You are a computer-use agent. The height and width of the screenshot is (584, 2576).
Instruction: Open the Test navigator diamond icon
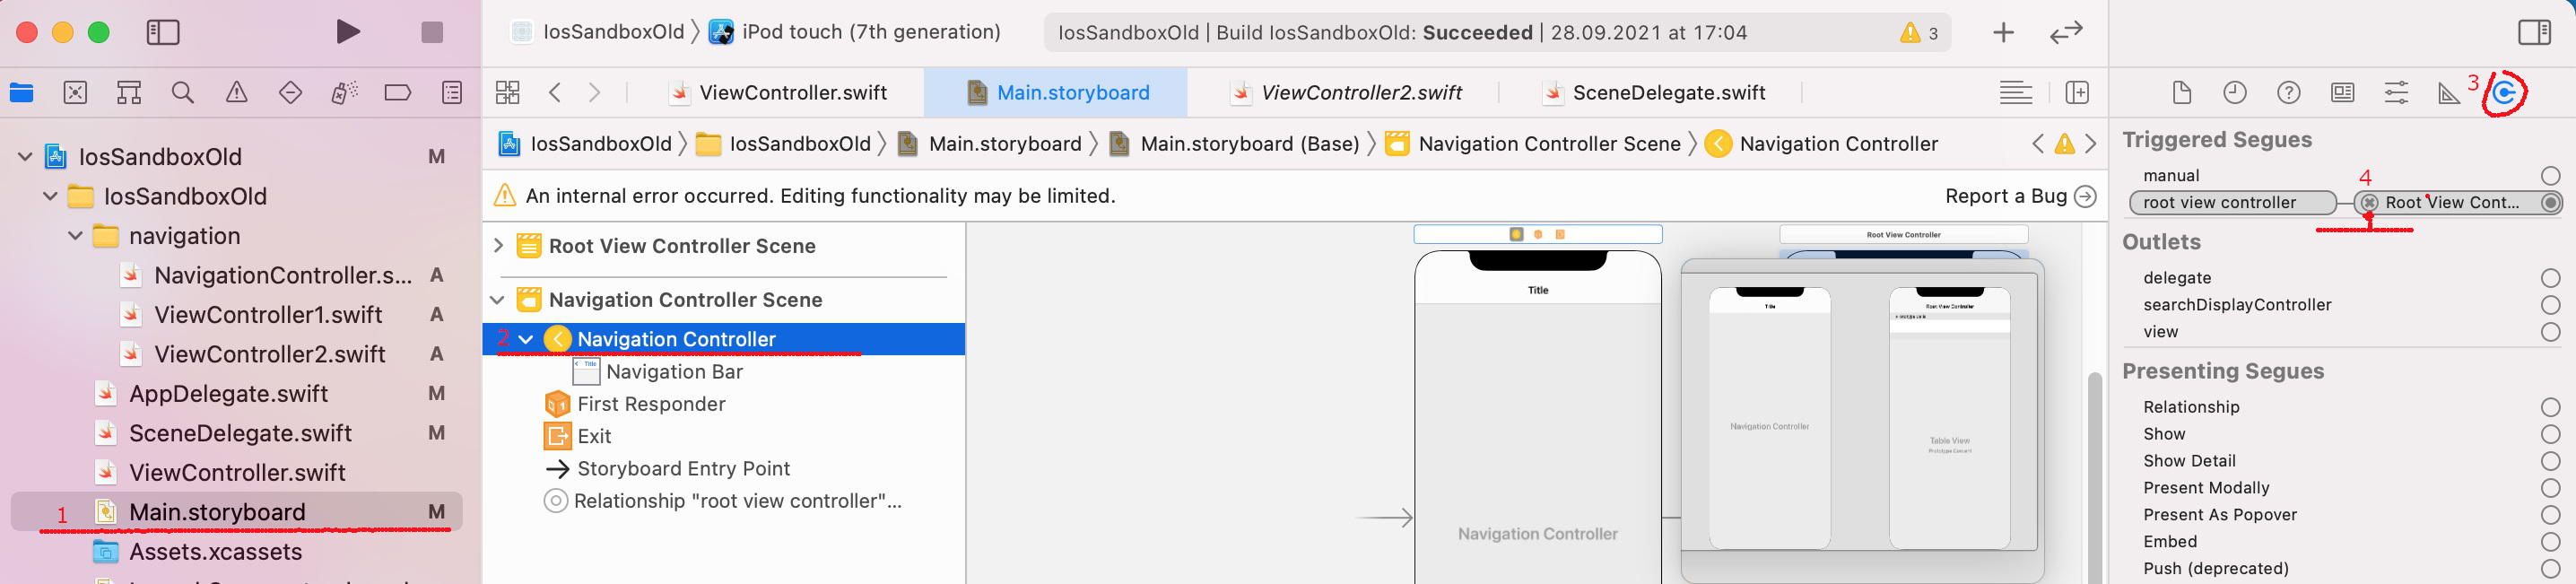(x=291, y=93)
